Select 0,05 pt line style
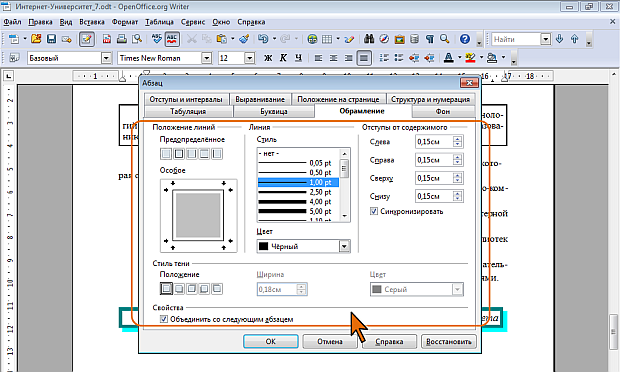This screenshot has height=372, width=620. click(x=298, y=163)
